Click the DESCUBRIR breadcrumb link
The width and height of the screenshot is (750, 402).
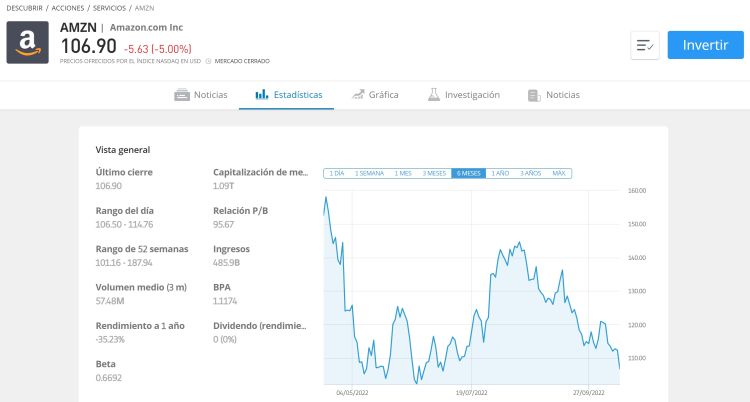24,8
